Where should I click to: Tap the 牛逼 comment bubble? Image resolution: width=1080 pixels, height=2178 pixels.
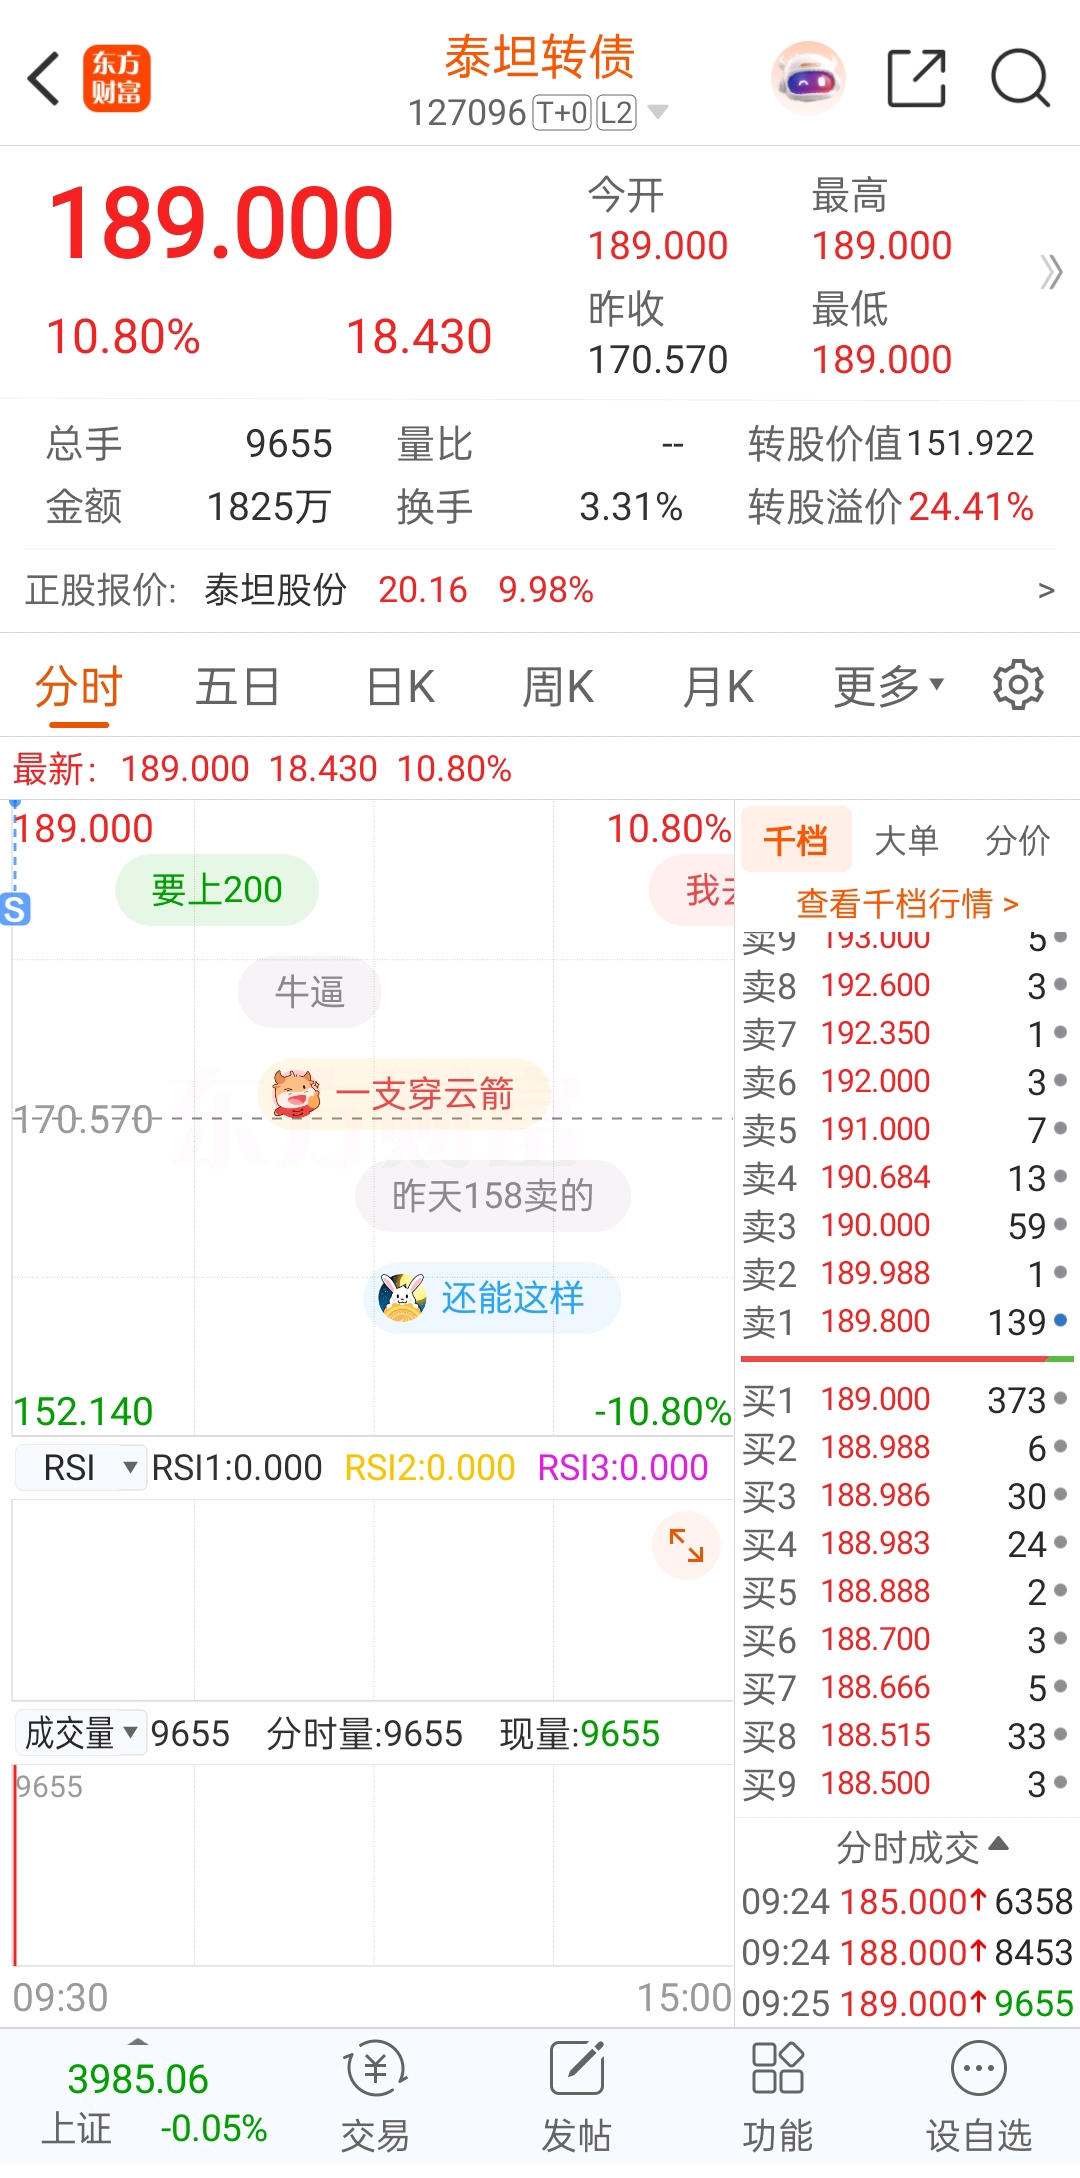coord(309,992)
